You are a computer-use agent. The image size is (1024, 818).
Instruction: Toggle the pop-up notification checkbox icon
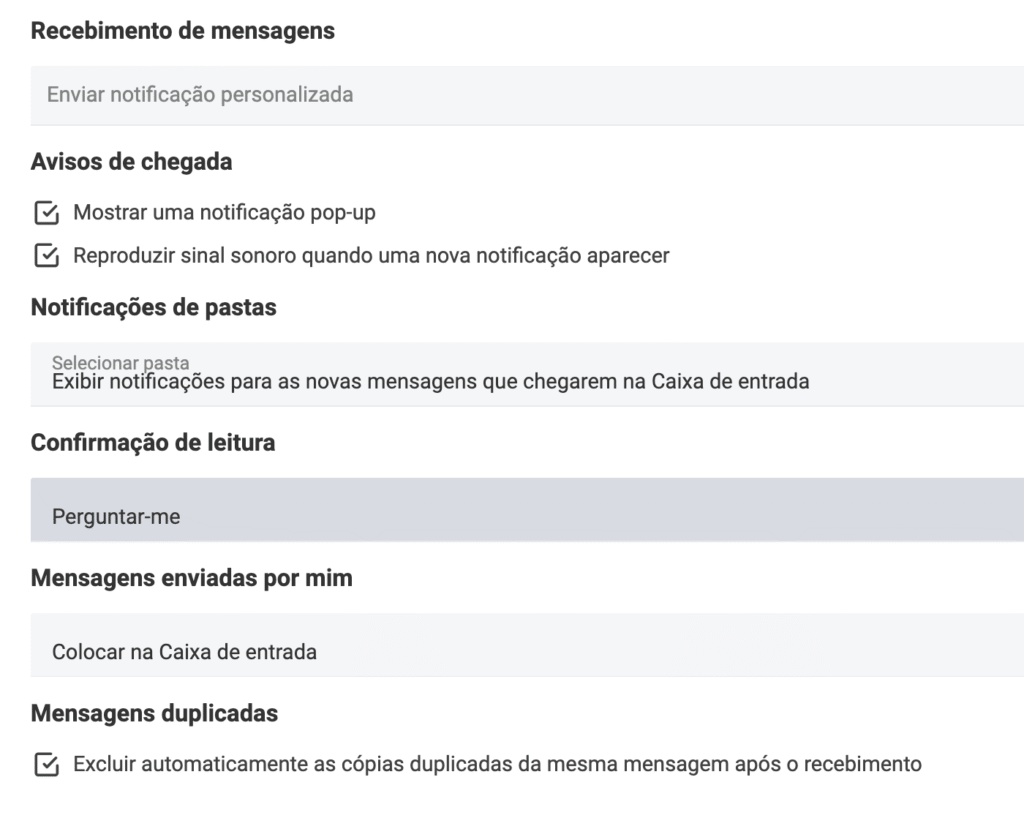46,213
